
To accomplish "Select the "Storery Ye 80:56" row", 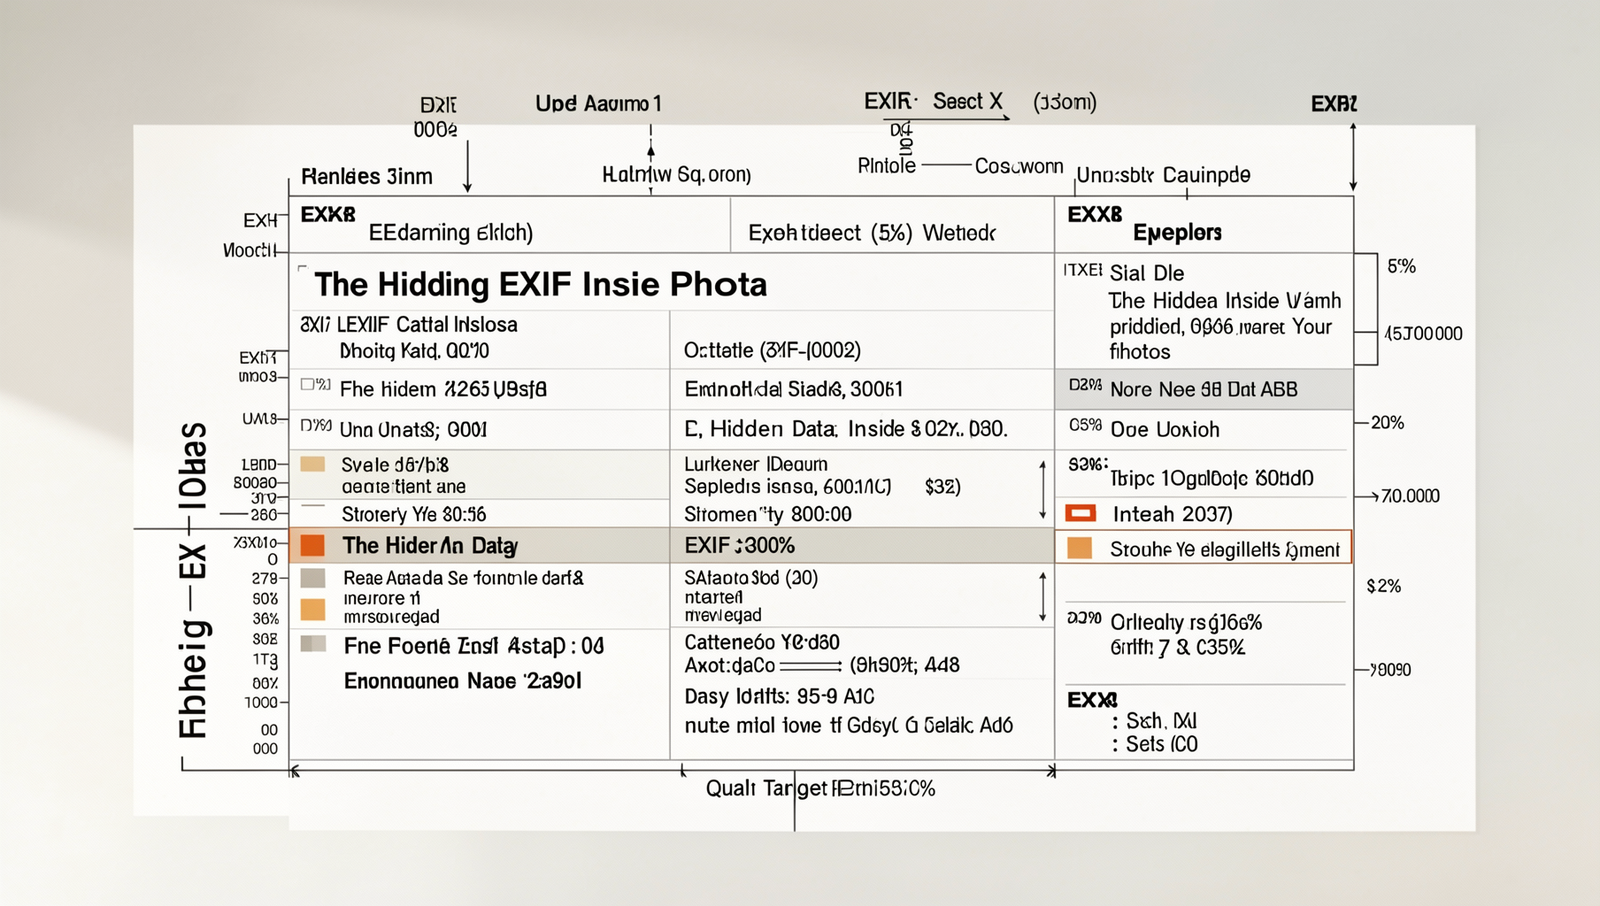I will pos(414,514).
